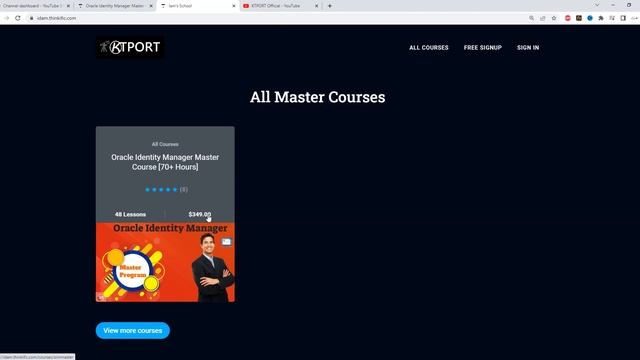
Task: Click the View more courses button
Action: pyautogui.click(x=133, y=331)
